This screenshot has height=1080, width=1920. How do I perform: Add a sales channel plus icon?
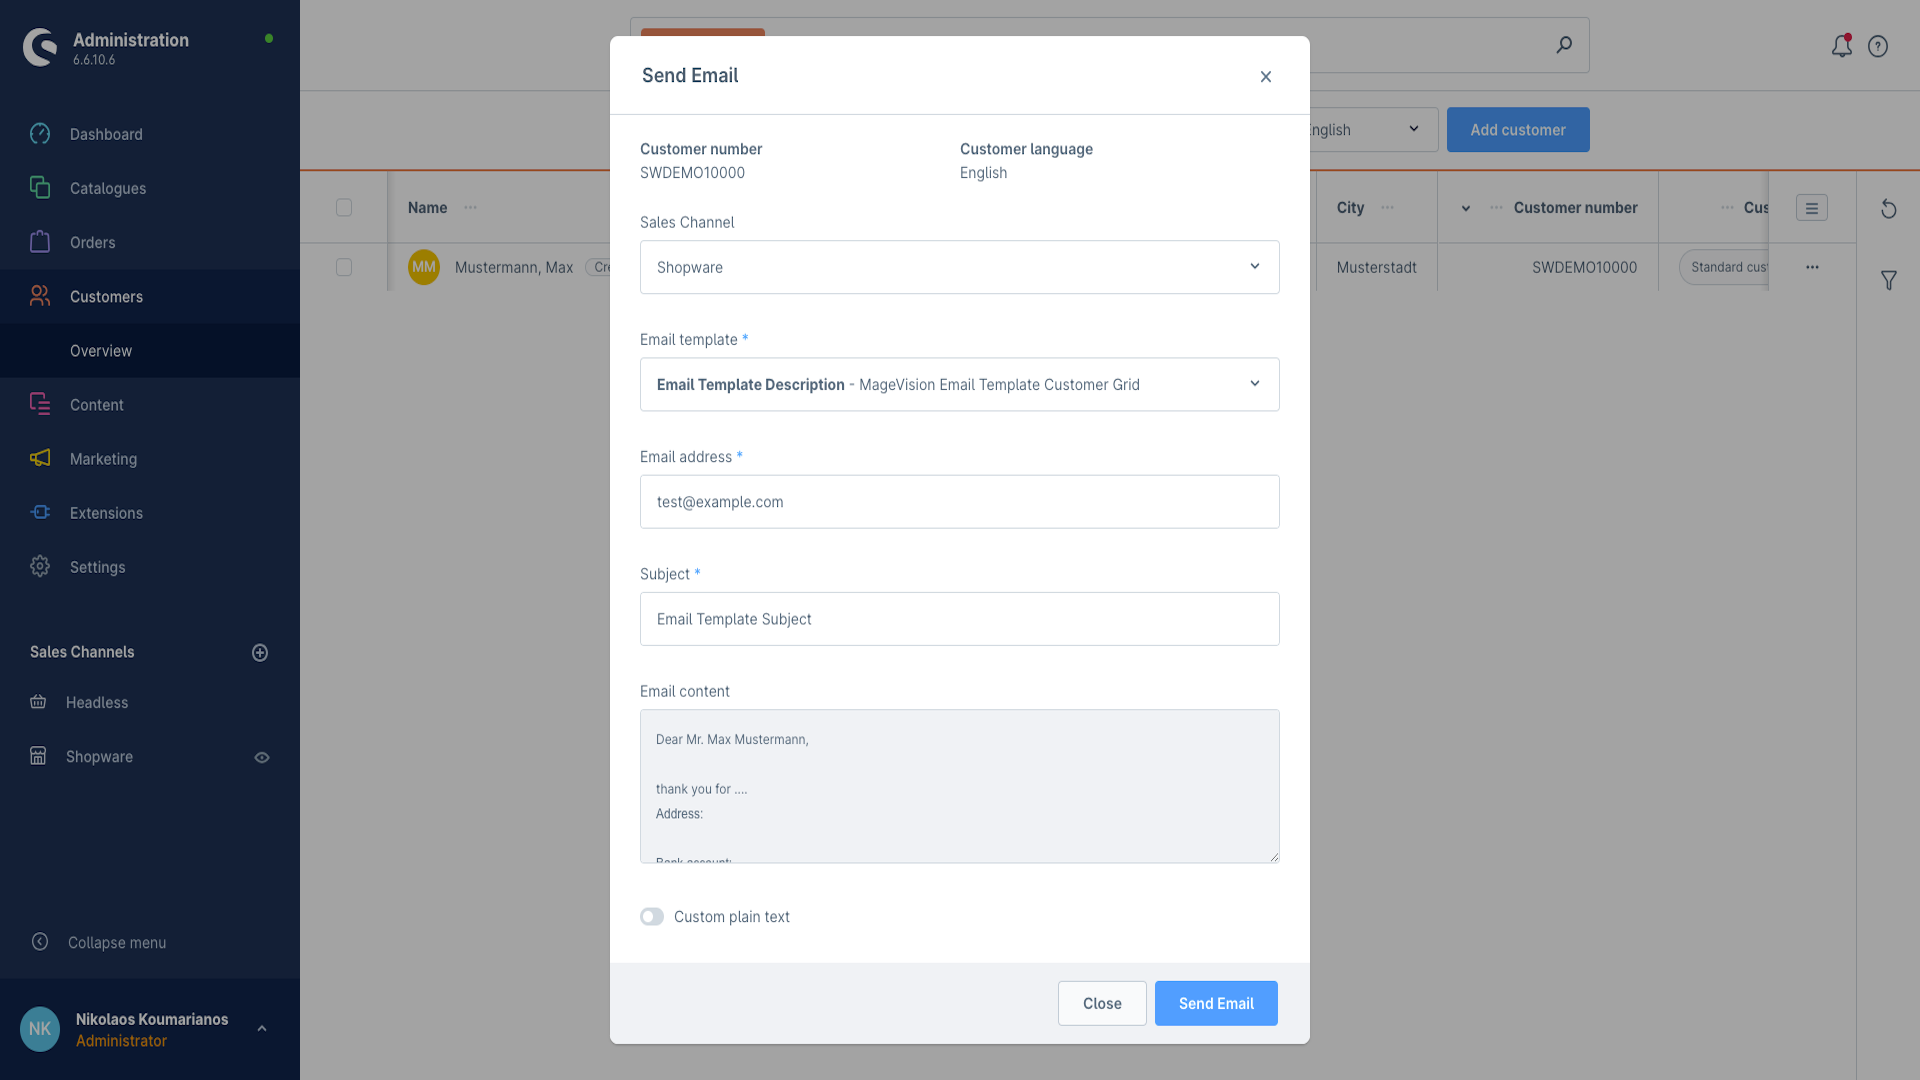[260, 653]
